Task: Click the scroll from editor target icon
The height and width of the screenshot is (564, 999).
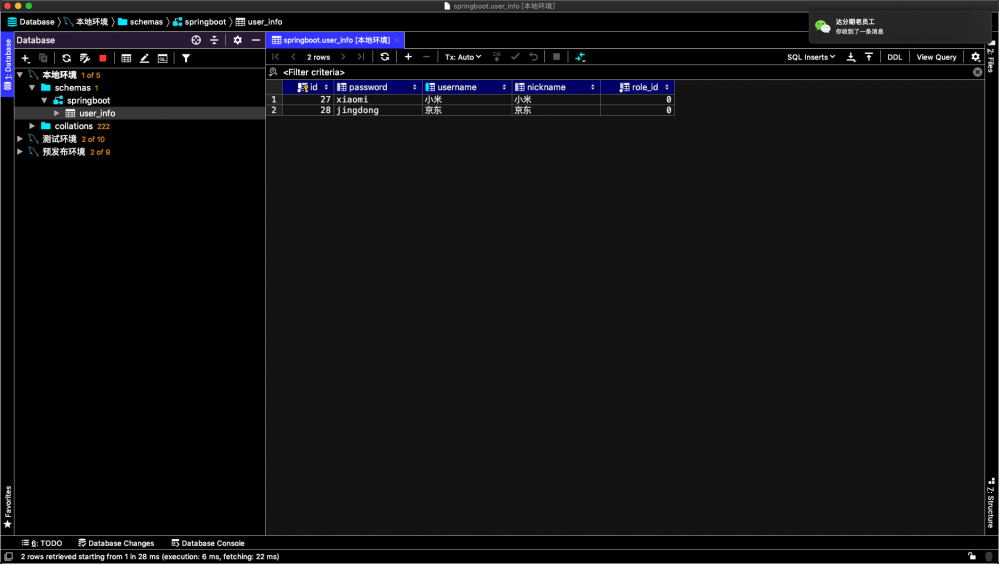Action: point(196,40)
